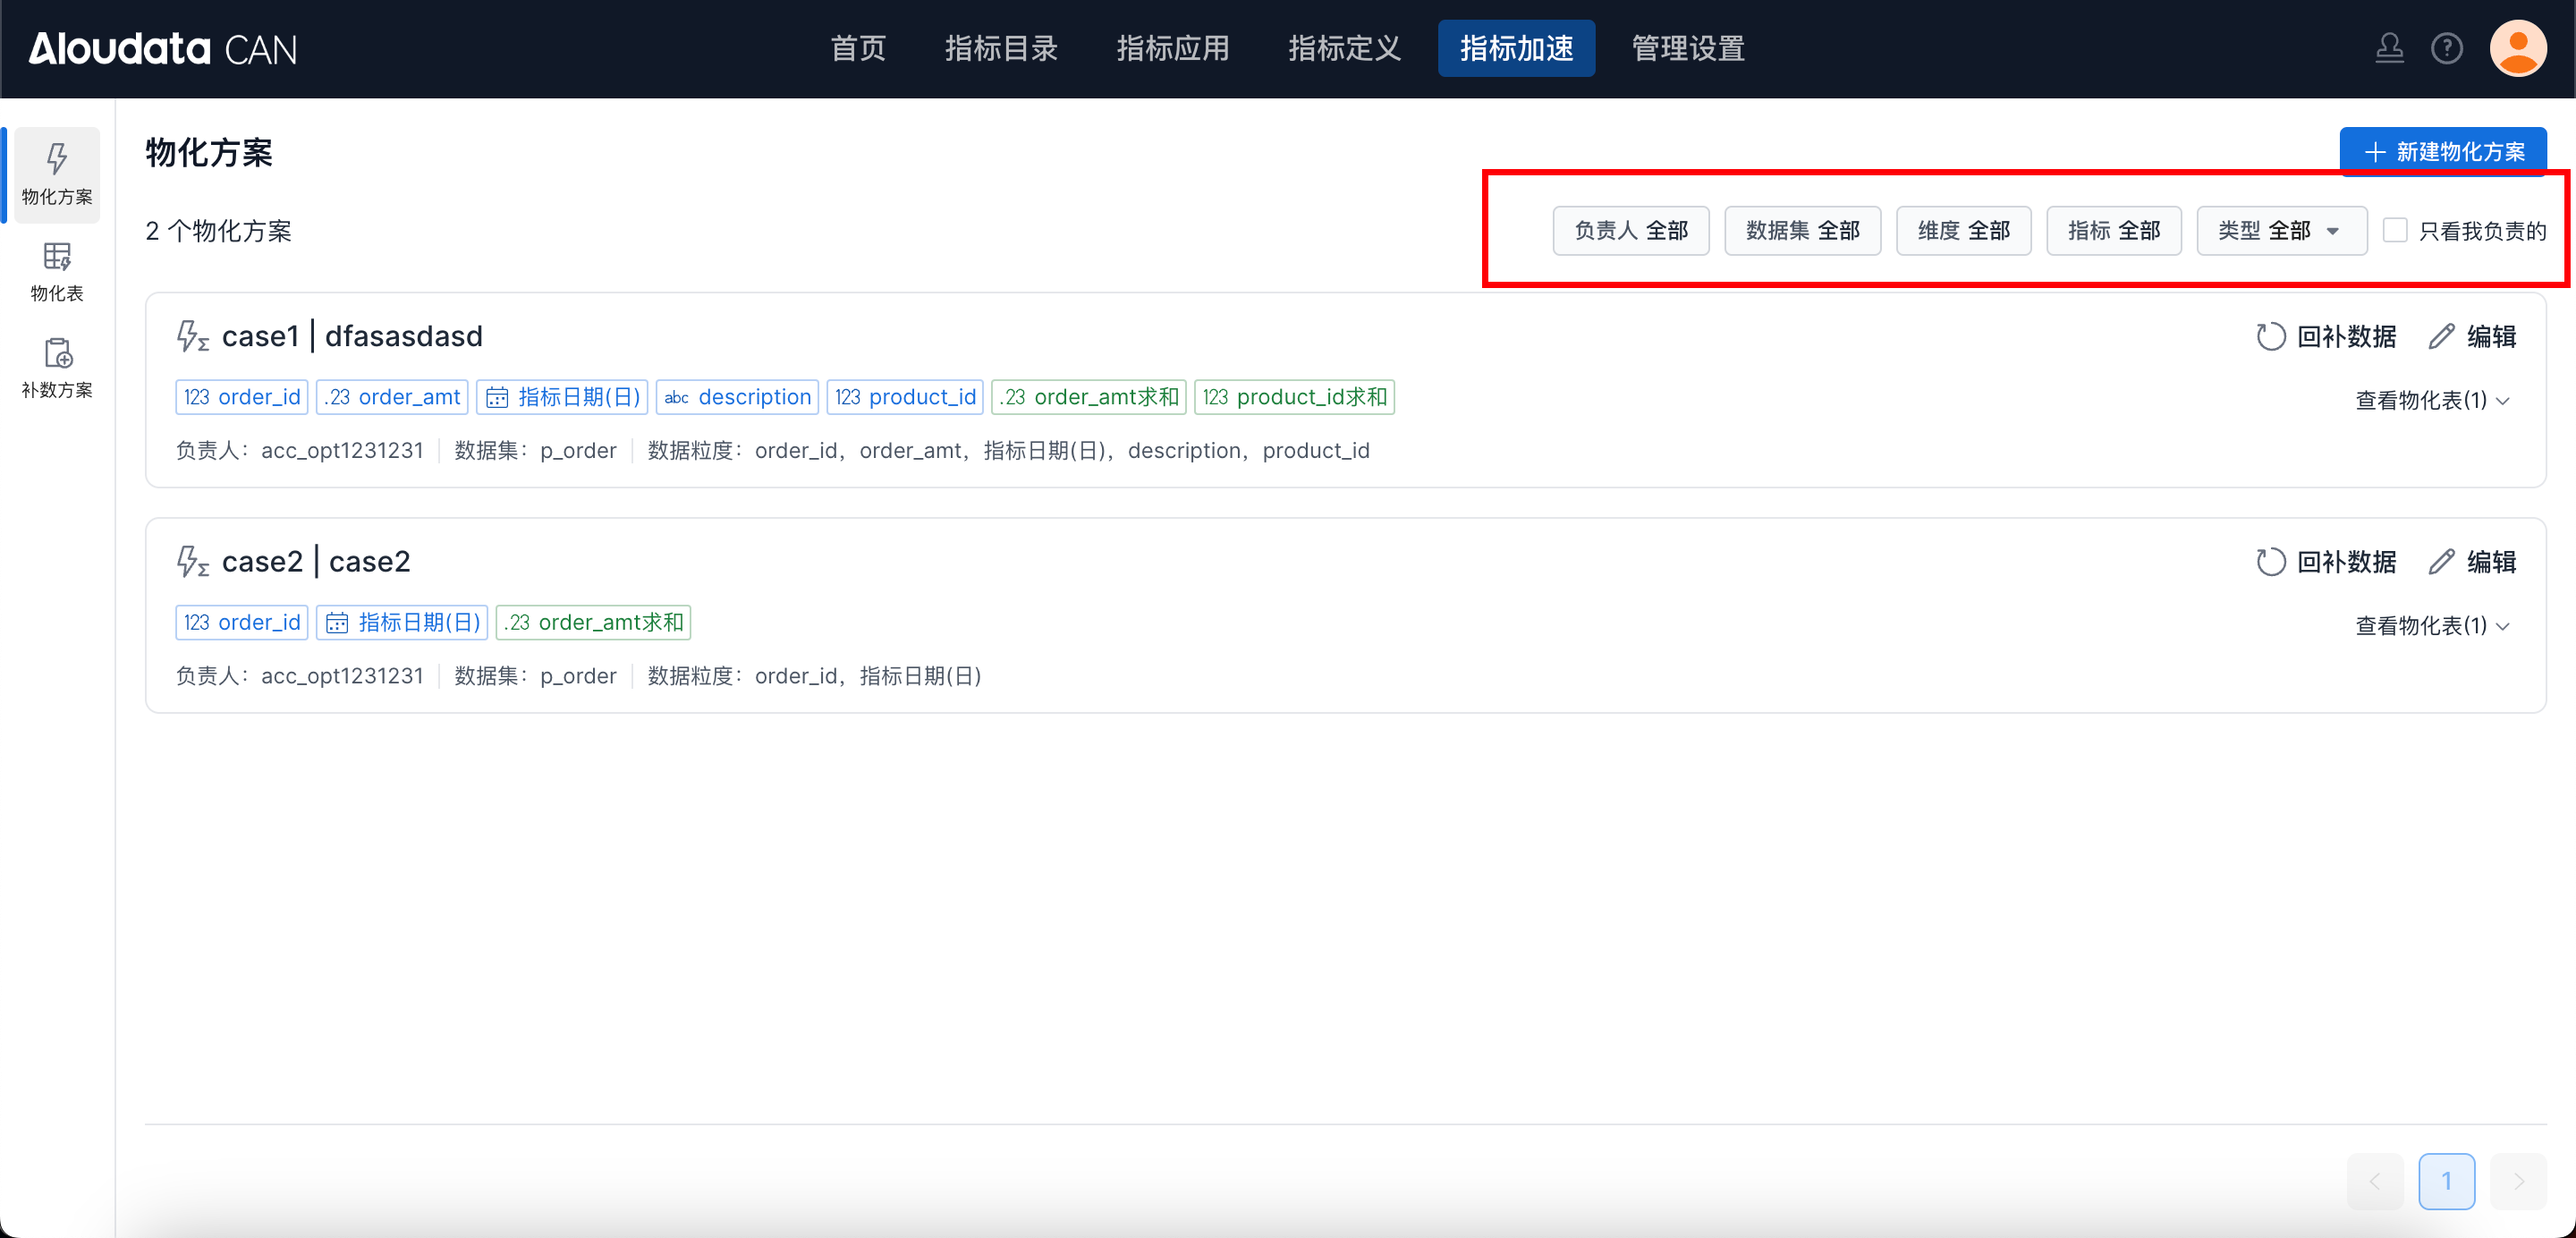Click the 数据集 全部 filter button
The width and height of the screenshot is (2576, 1238).
1802,231
